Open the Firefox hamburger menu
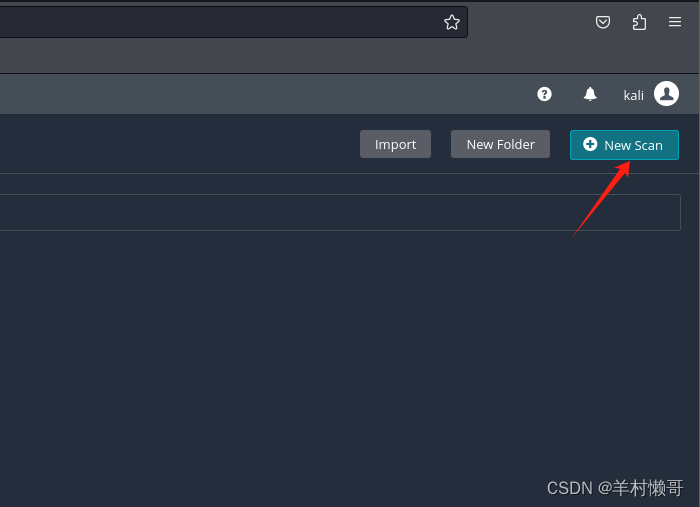The width and height of the screenshot is (700, 507). click(x=675, y=22)
